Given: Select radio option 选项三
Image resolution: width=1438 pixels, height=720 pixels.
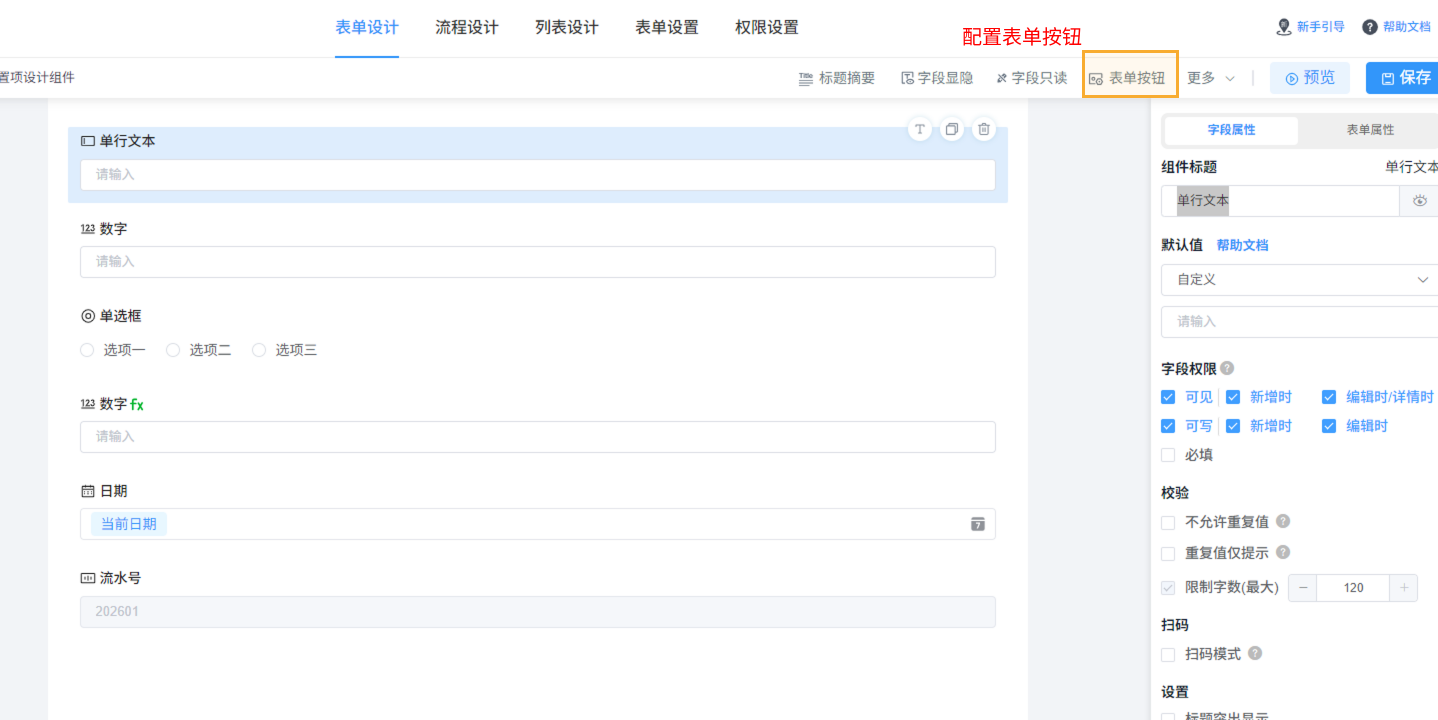Looking at the screenshot, I should (259, 350).
